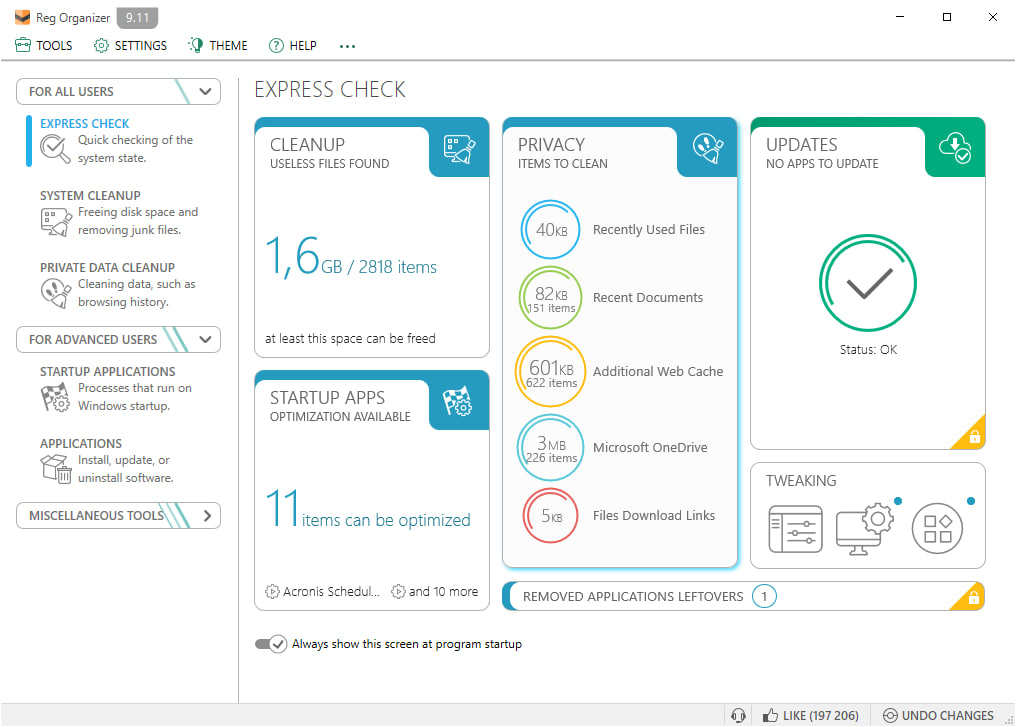Image resolution: width=1016 pixels, height=727 pixels.
Task: Click the headset support icon in status bar
Action: pos(738,715)
